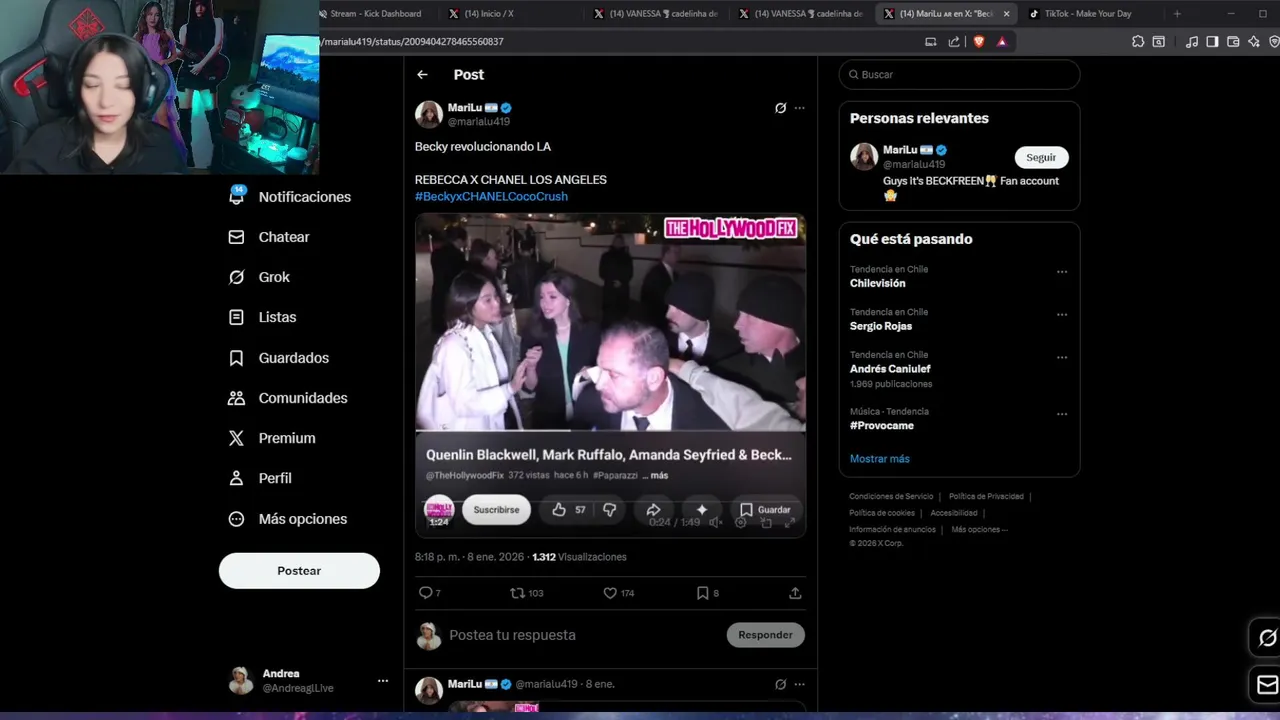1280x720 pixels.
Task: Go back with the Post arrow
Action: [x=422, y=75]
